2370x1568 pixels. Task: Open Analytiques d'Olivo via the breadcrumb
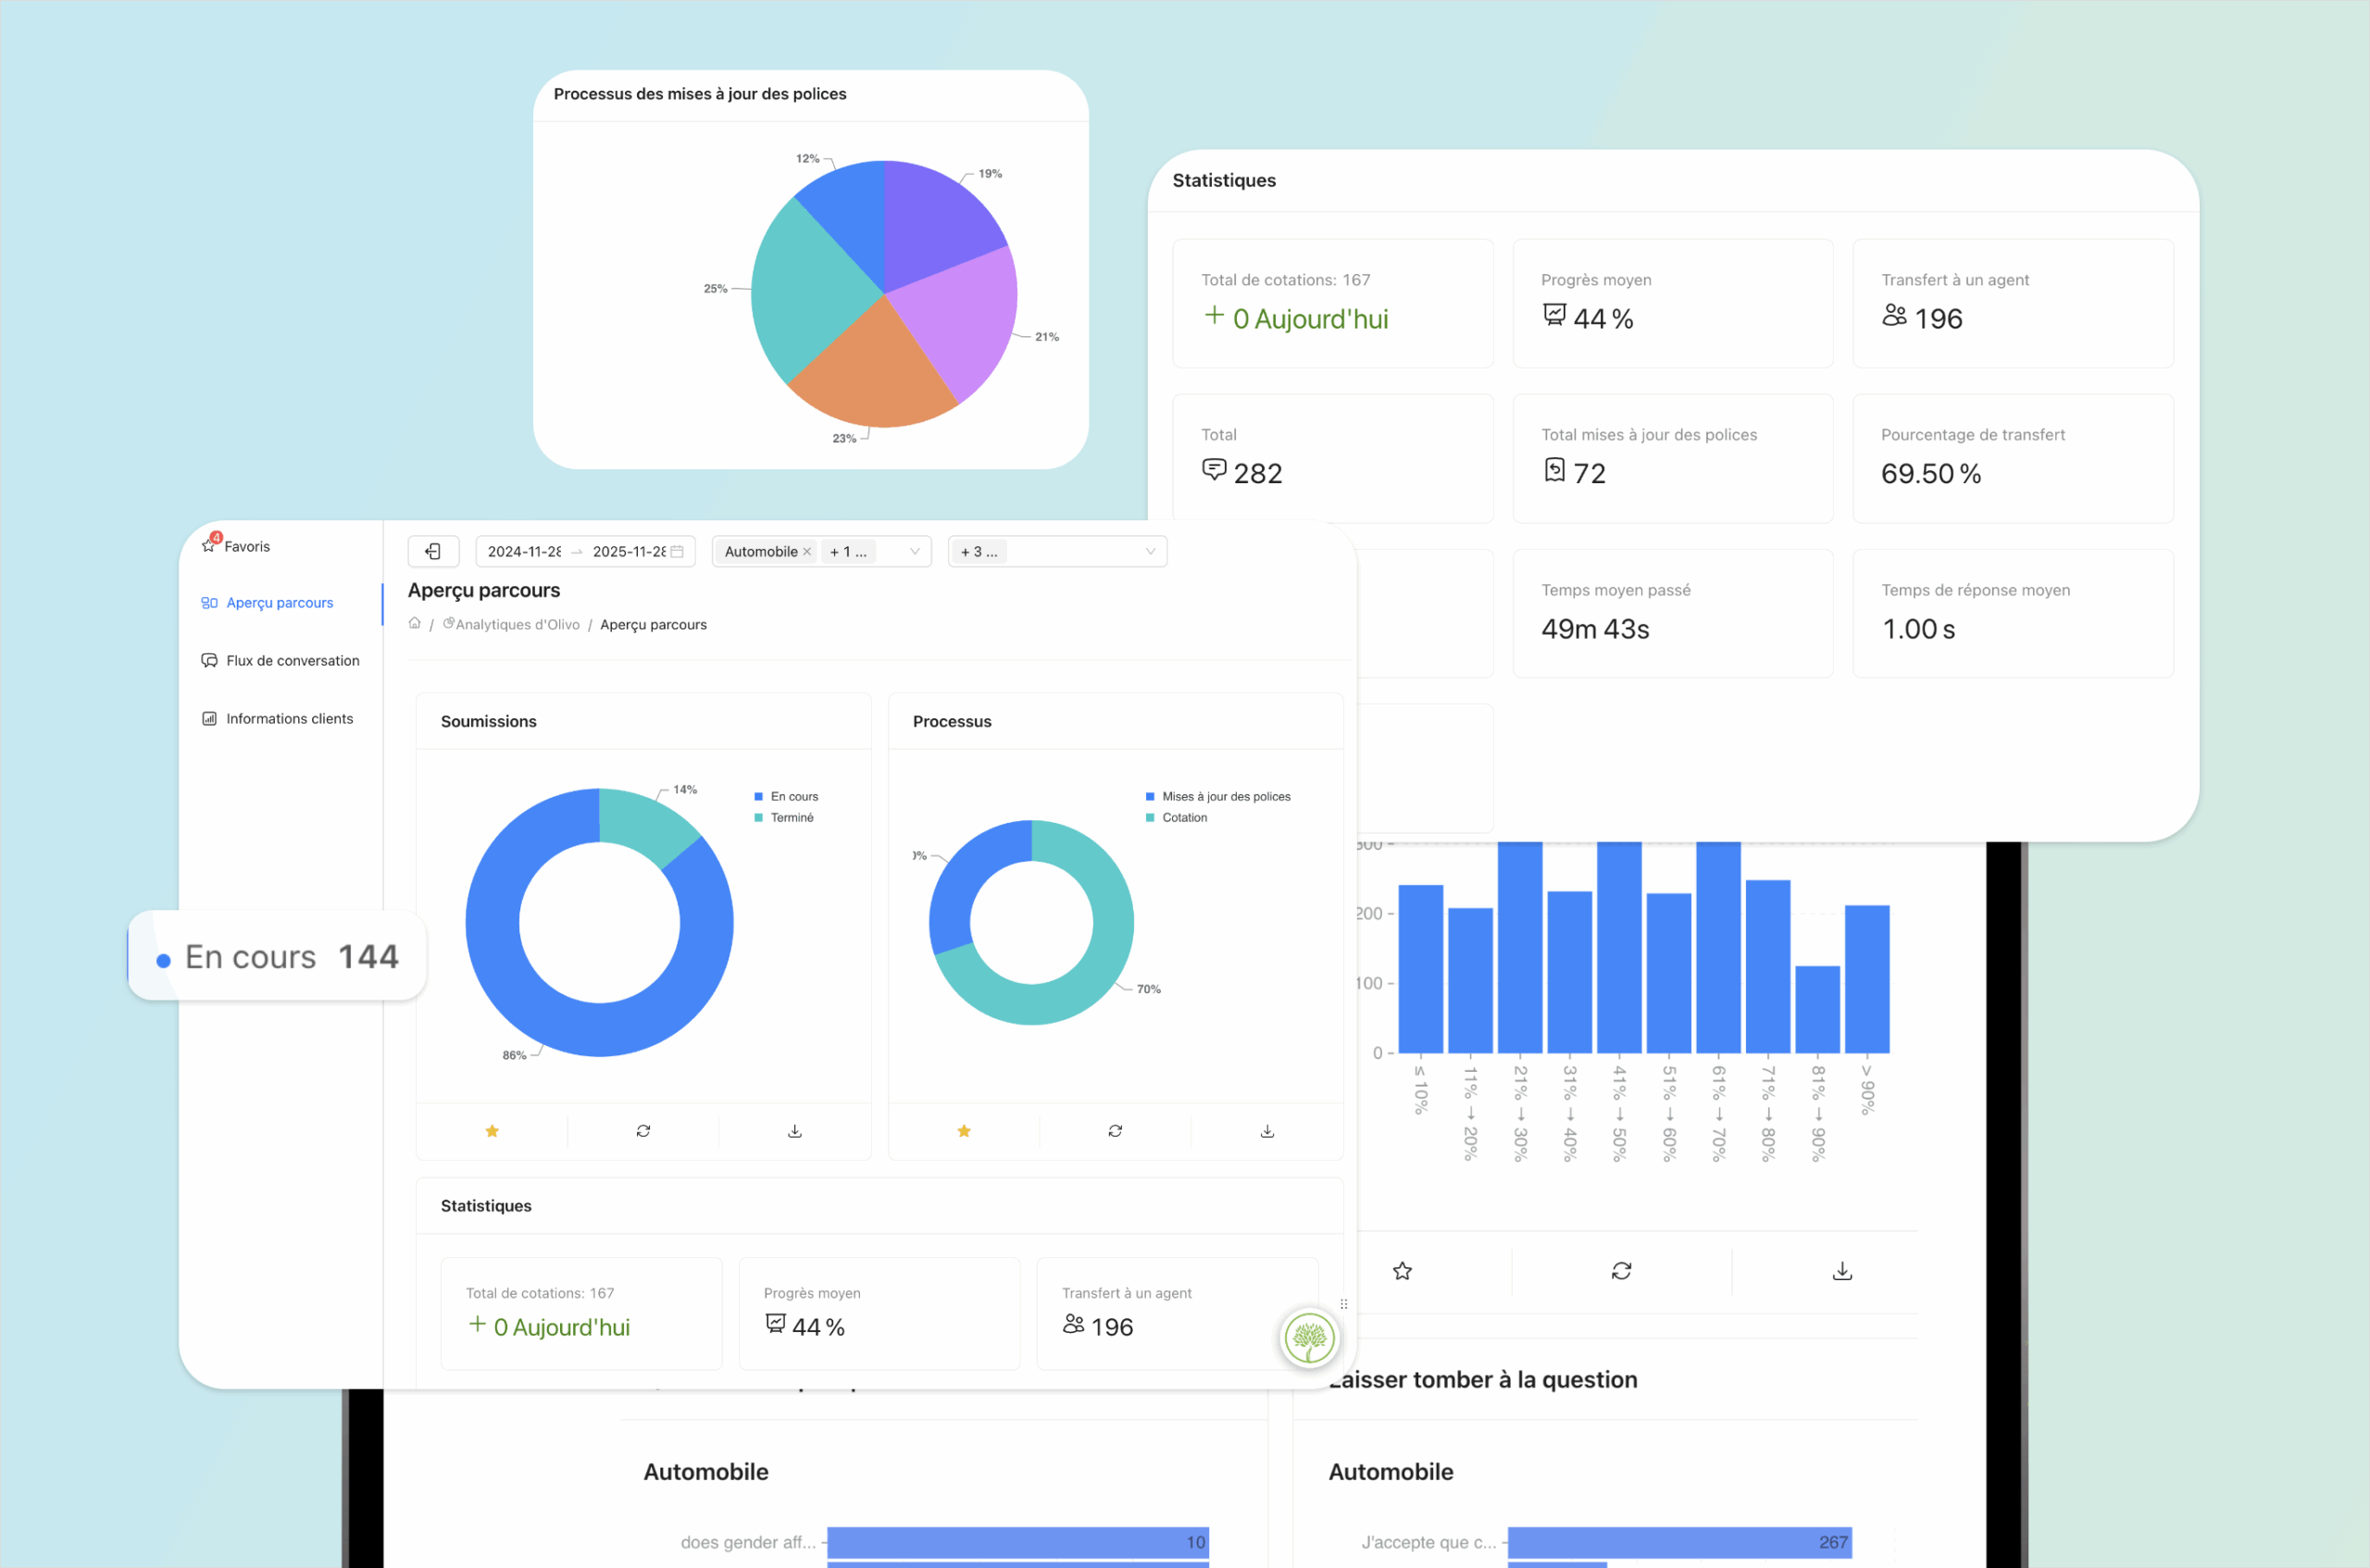coord(517,623)
